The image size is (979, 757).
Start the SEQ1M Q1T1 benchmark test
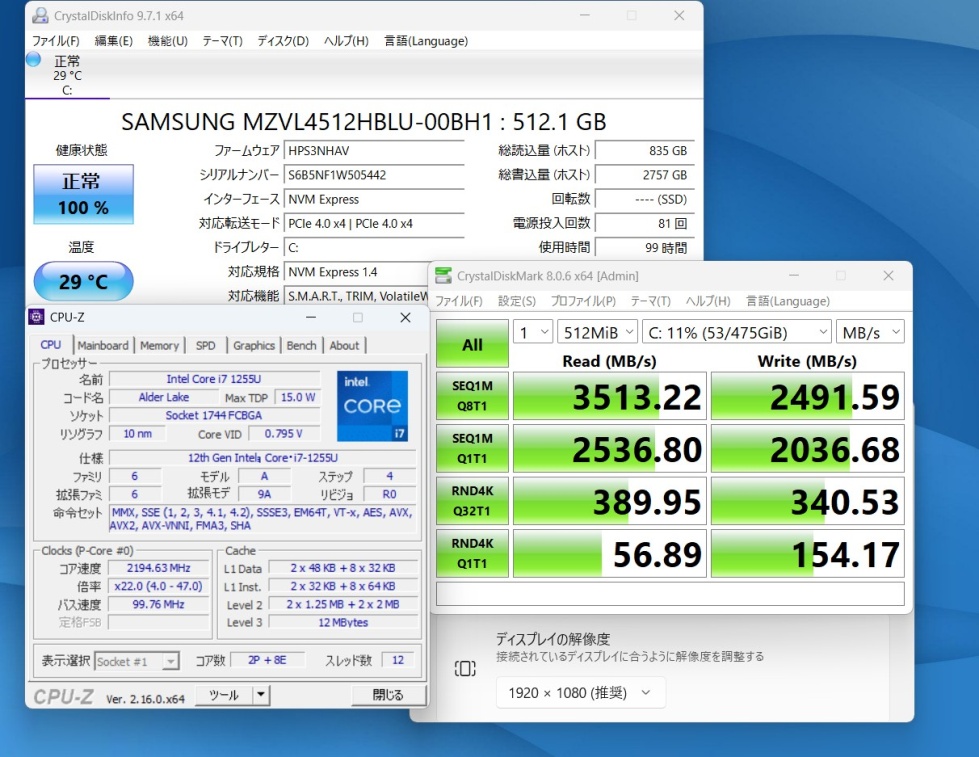click(x=472, y=448)
